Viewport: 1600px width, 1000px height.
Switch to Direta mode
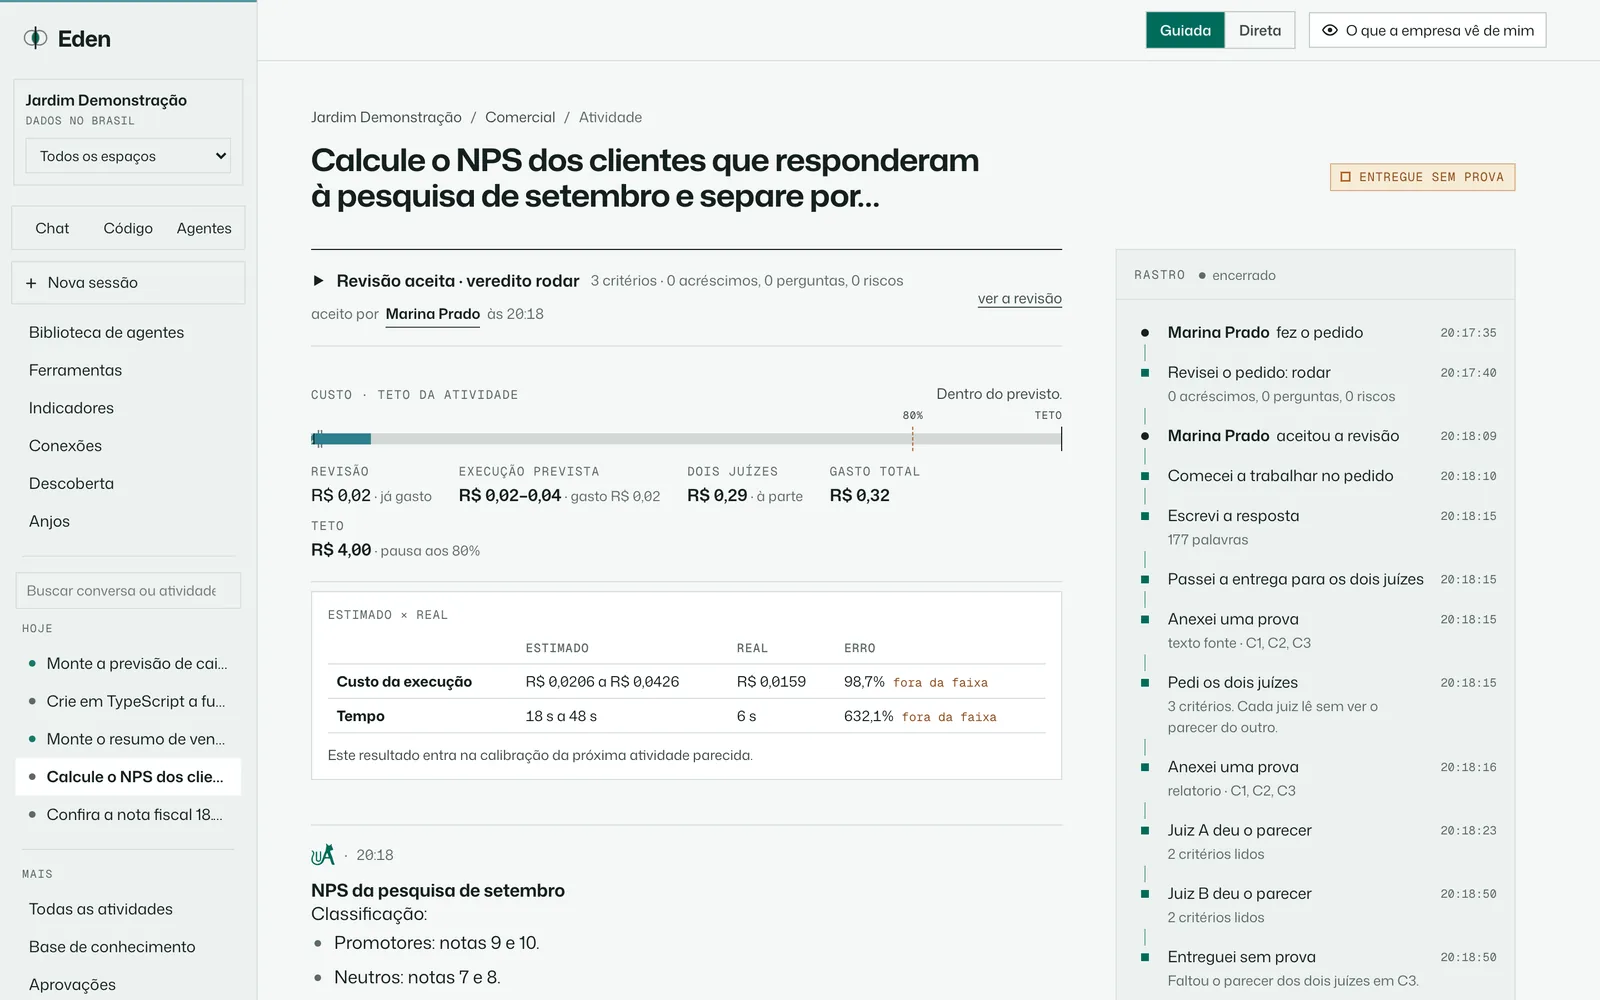(x=1260, y=30)
